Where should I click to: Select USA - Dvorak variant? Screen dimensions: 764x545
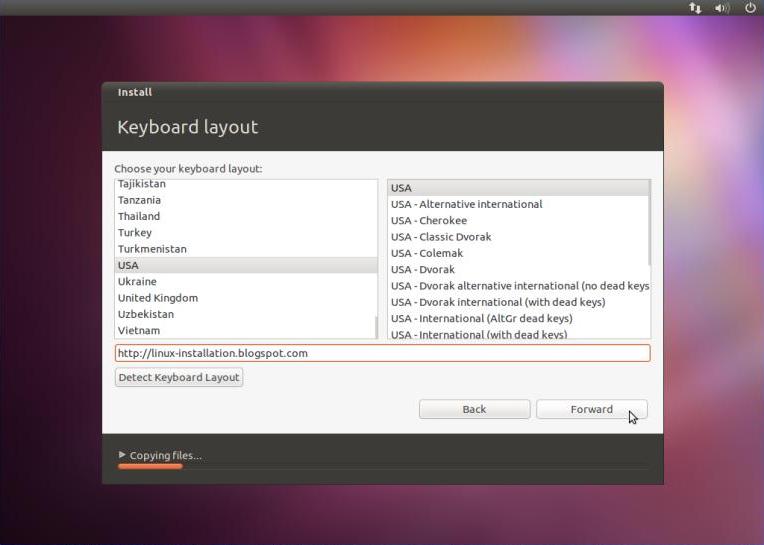(x=517, y=270)
